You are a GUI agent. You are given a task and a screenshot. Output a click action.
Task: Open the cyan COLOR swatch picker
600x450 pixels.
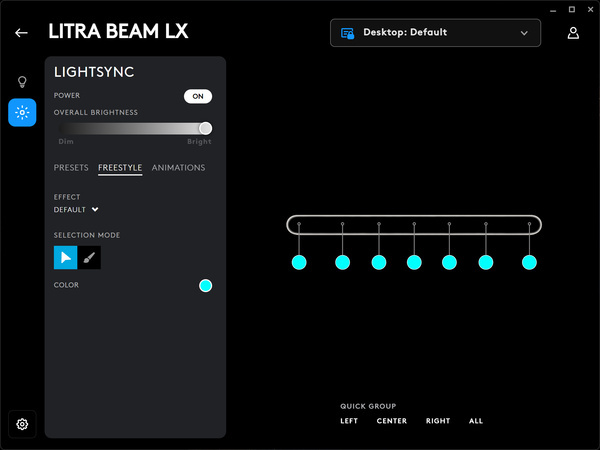tap(205, 285)
